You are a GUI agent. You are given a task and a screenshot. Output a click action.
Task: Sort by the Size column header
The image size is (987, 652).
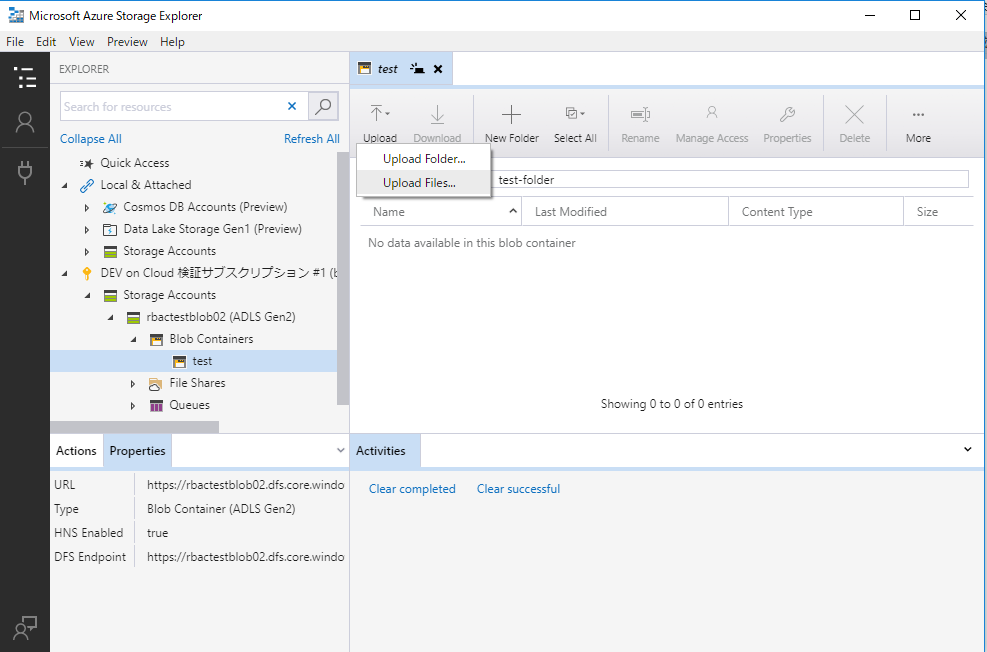click(x=939, y=211)
